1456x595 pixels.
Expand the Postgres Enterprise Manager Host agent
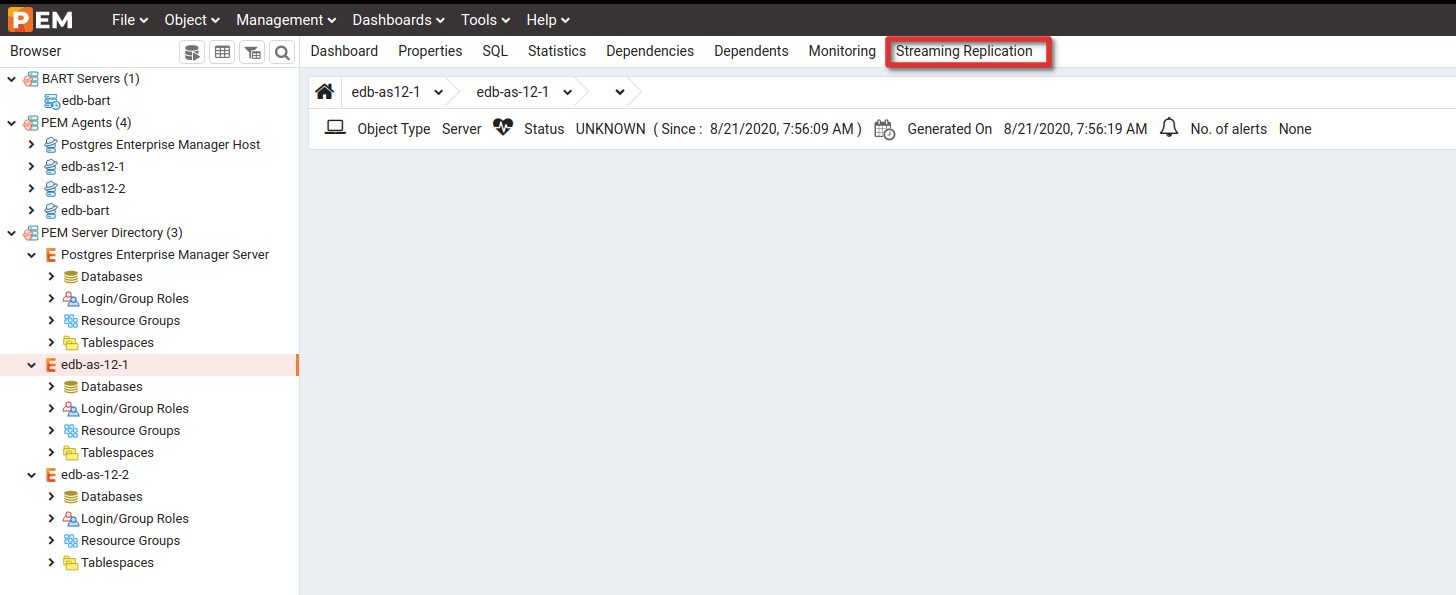pyautogui.click(x=32, y=145)
